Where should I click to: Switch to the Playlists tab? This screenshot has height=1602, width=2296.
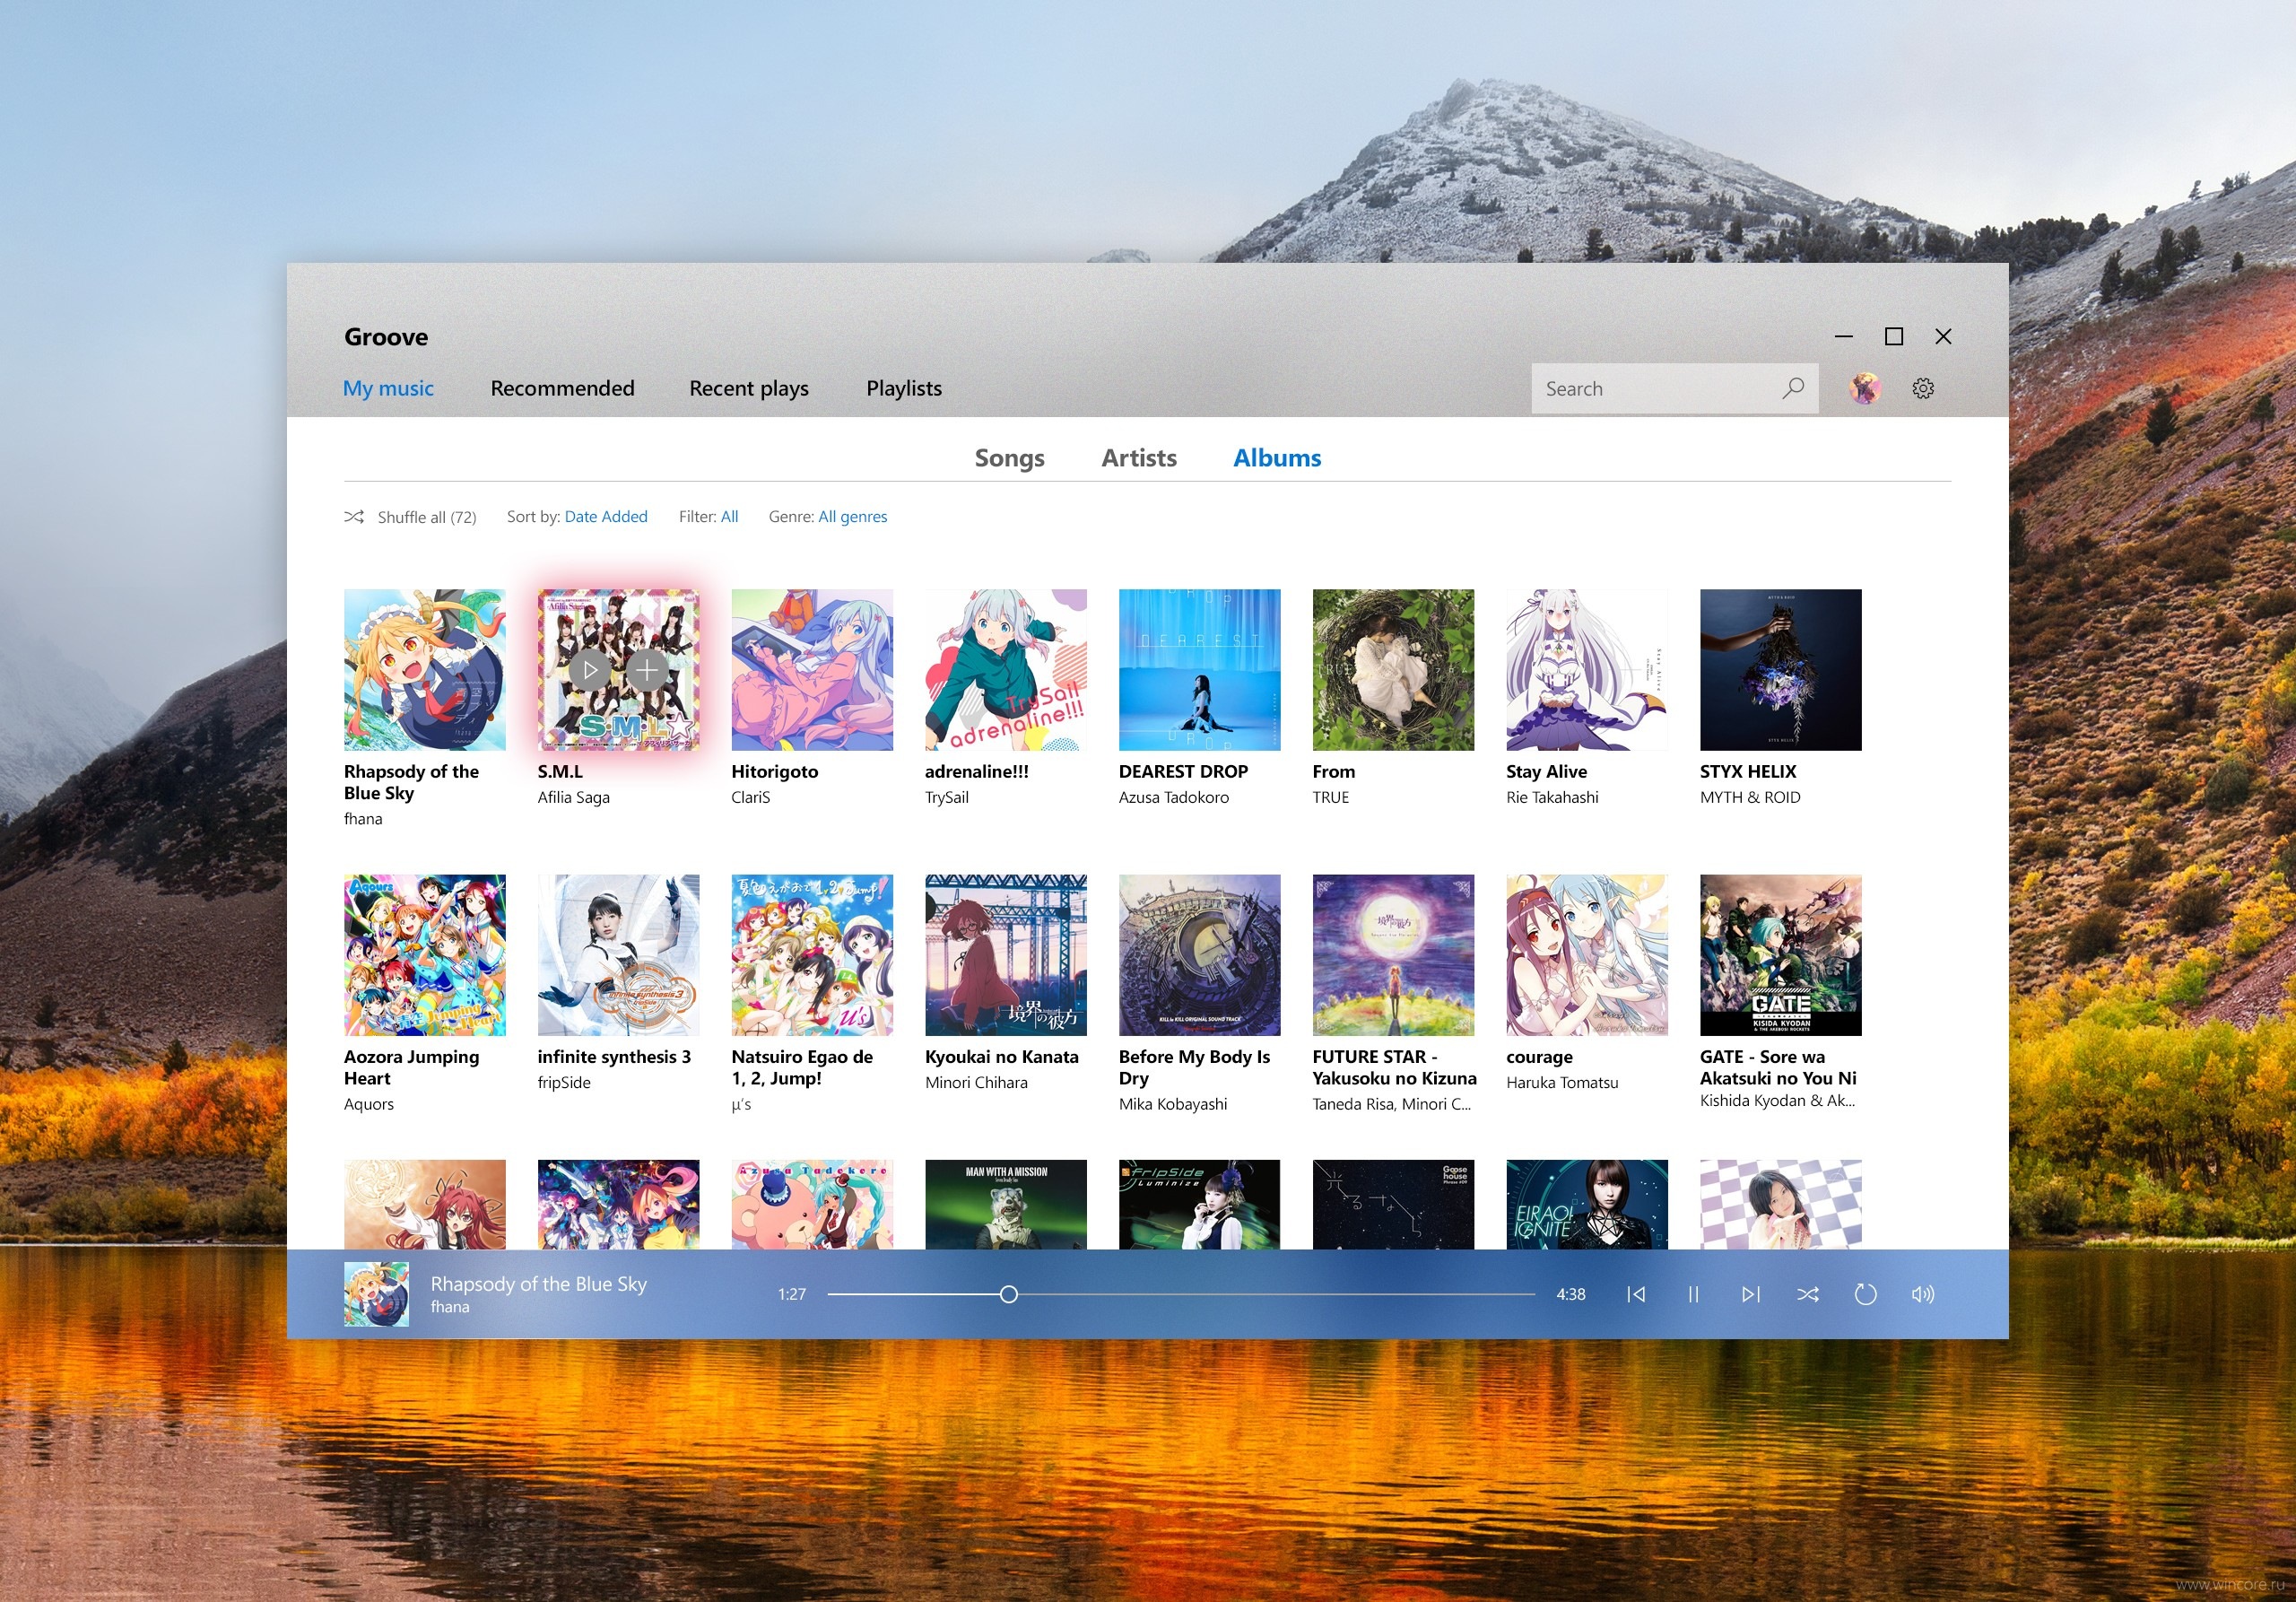904,388
